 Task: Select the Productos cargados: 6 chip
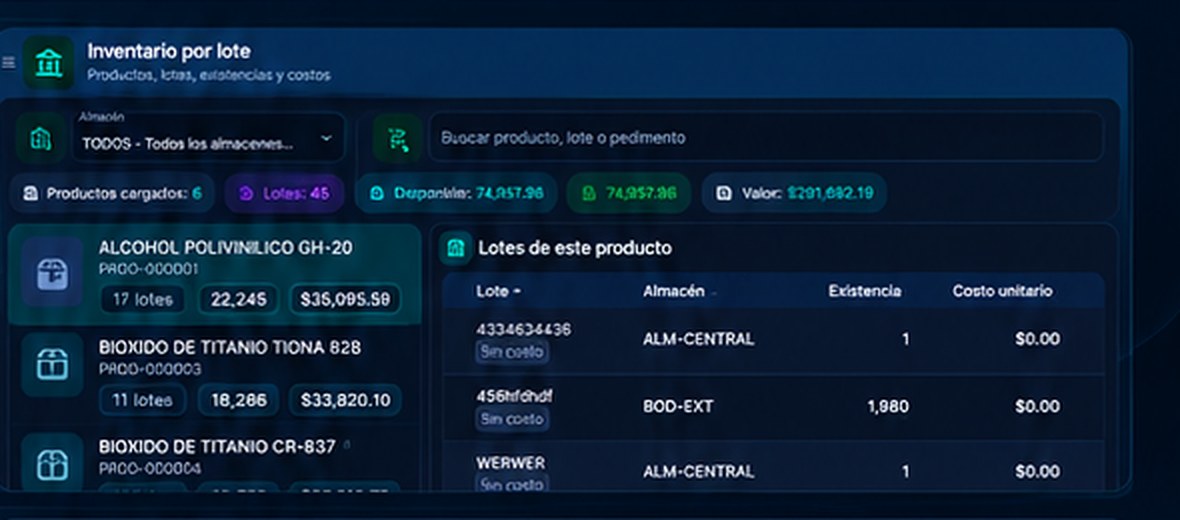click(x=112, y=193)
